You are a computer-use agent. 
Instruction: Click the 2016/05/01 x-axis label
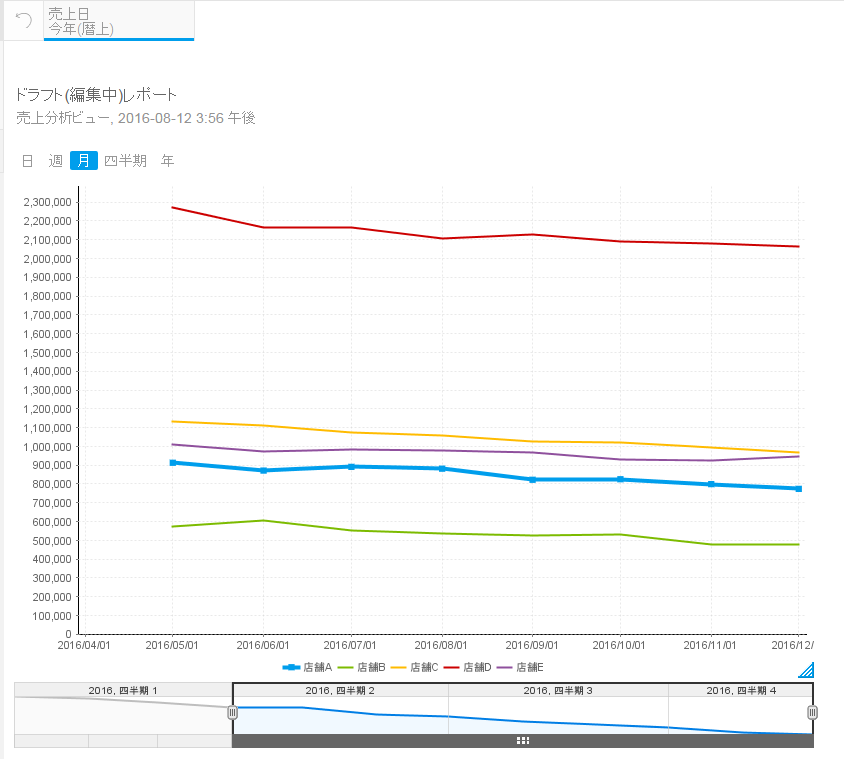pyautogui.click(x=172, y=645)
